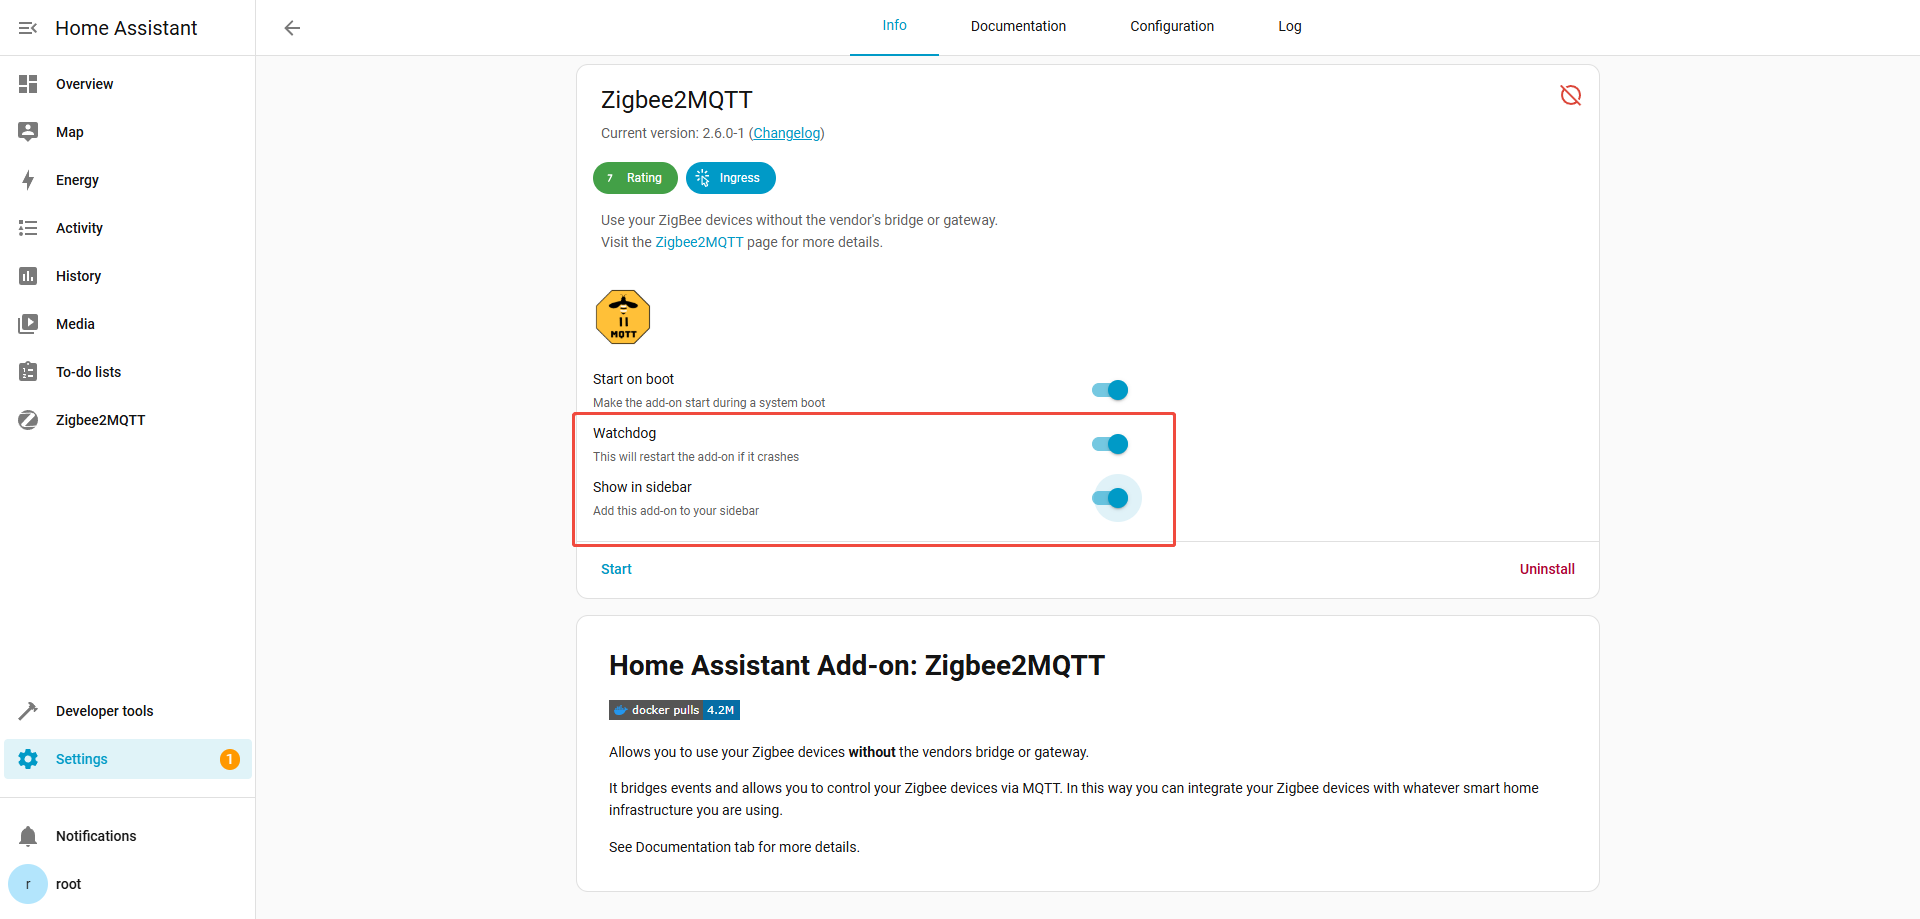The height and width of the screenshot is (919, 1920).
Task: Click the Uninstall button
Action: coord(1546,569)
